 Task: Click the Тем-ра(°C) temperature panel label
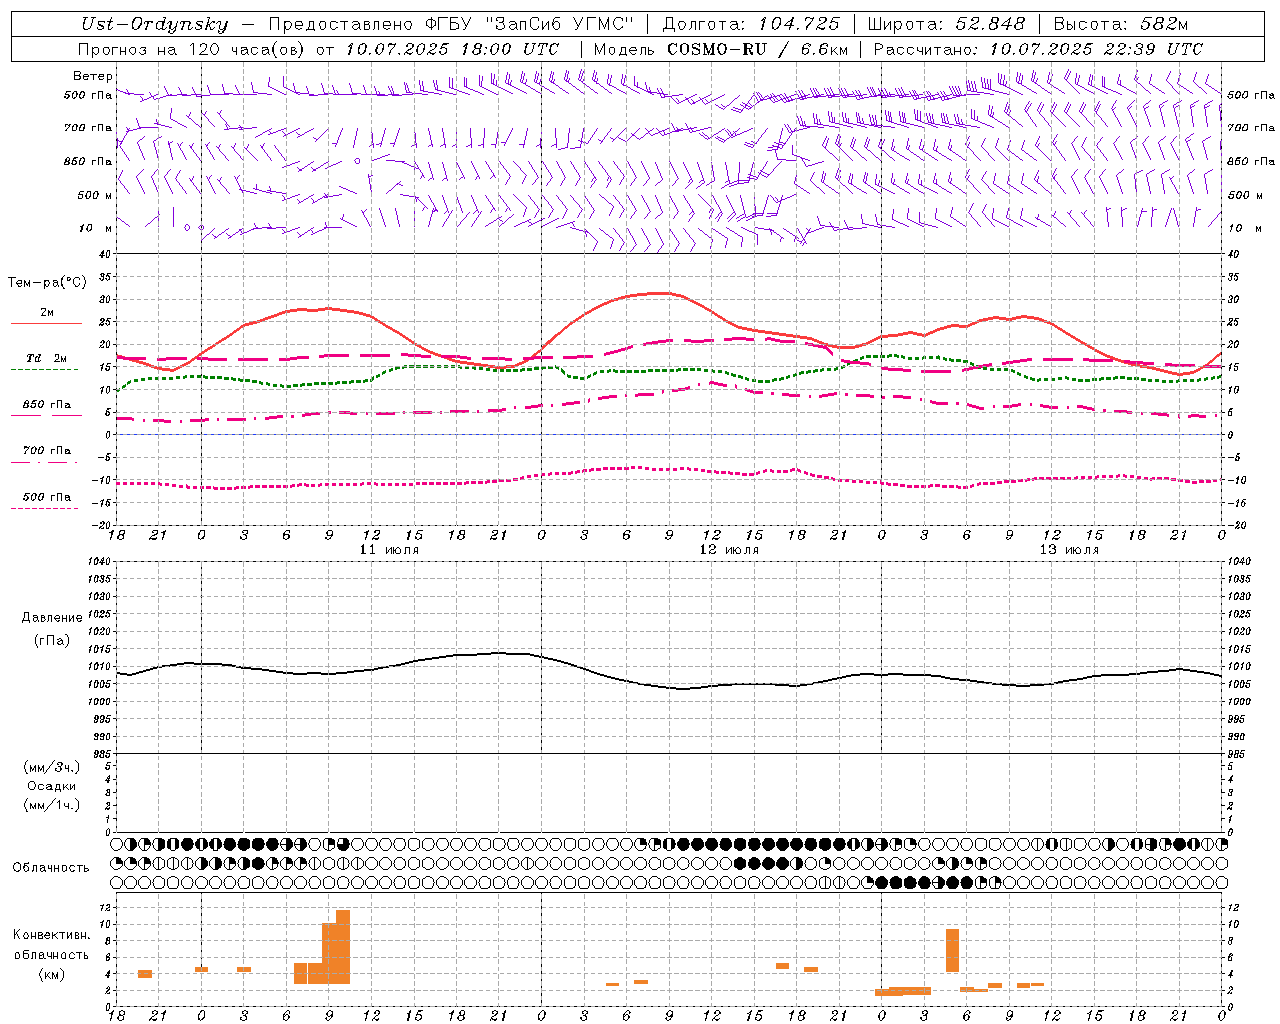coord(47,283)
